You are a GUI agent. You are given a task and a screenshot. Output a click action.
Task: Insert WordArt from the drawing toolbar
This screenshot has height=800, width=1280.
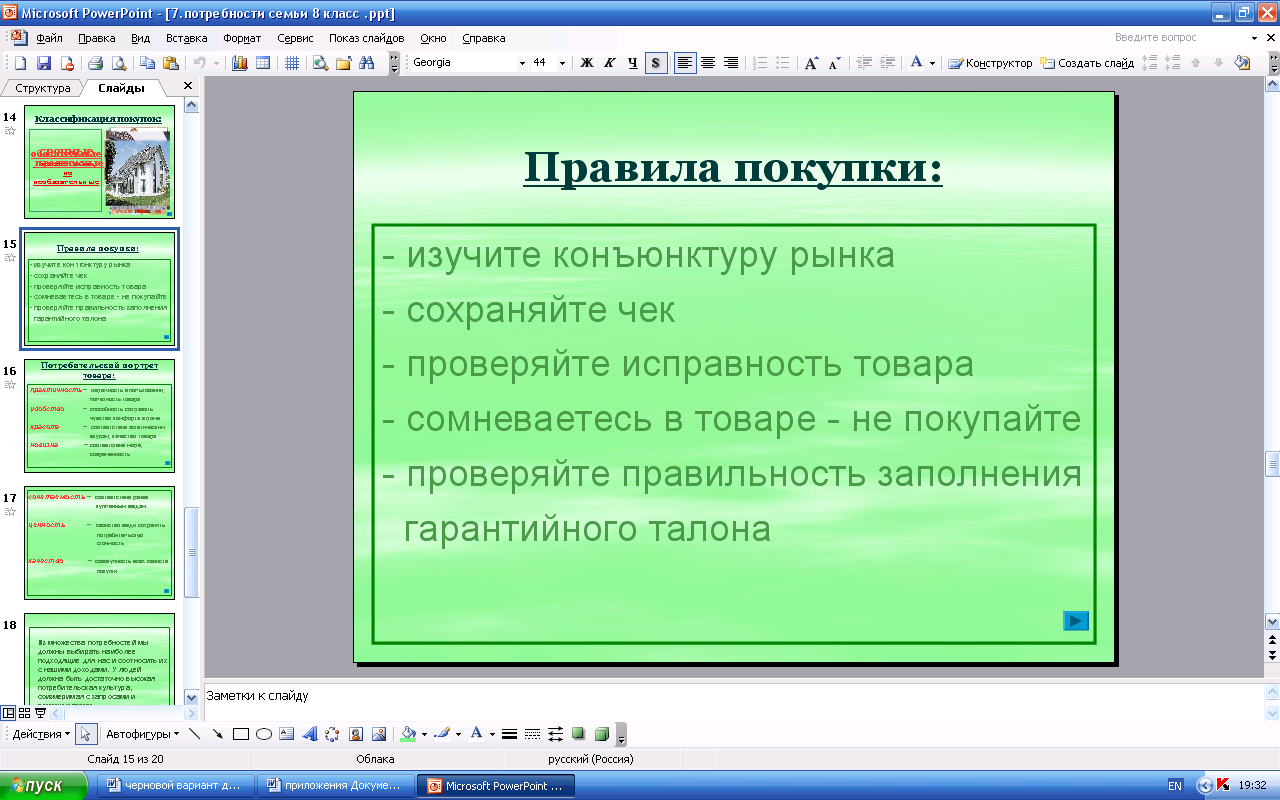pos(309,734)
